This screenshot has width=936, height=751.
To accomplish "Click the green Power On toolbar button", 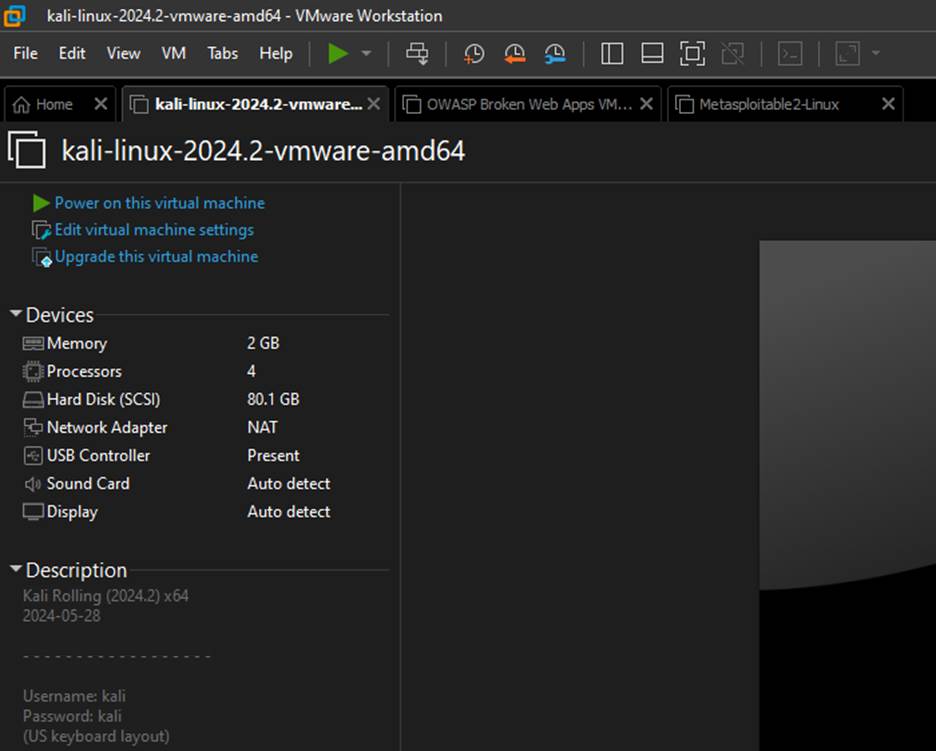I will pyautogui.click(x=338, y=54).
